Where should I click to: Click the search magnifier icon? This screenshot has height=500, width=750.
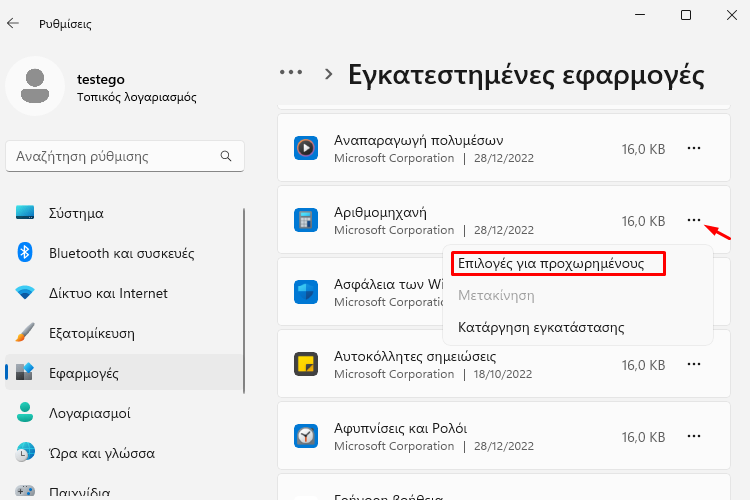click(x=226, y=156)
